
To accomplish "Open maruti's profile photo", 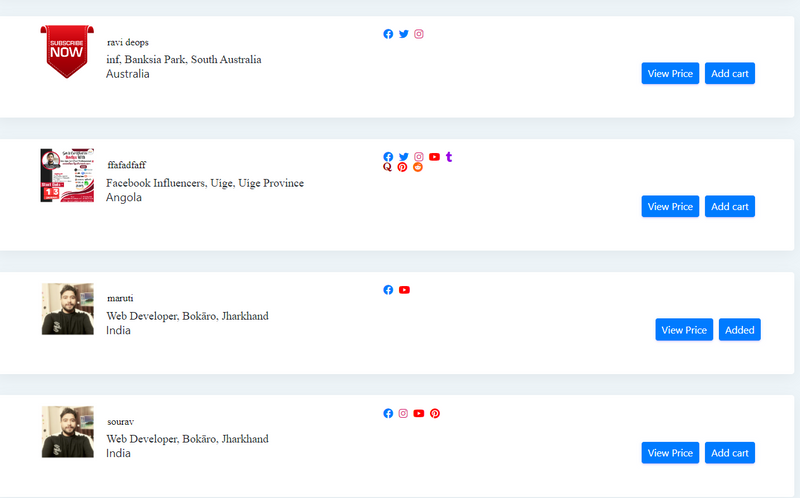I will click(67, 308).
